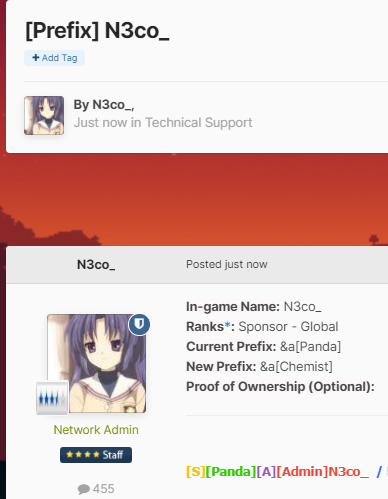
Task: Click the four-star Staff badge
Action: (96, 455)
